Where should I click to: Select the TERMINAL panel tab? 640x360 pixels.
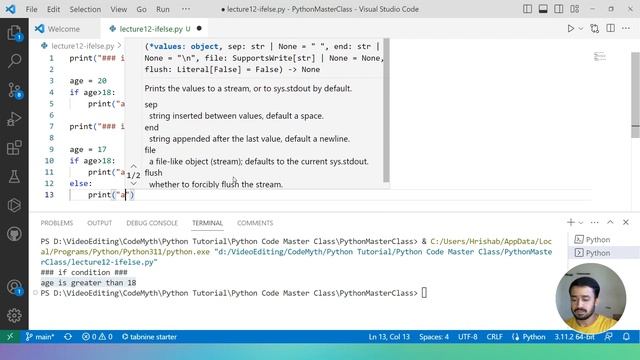pos(207,223)
